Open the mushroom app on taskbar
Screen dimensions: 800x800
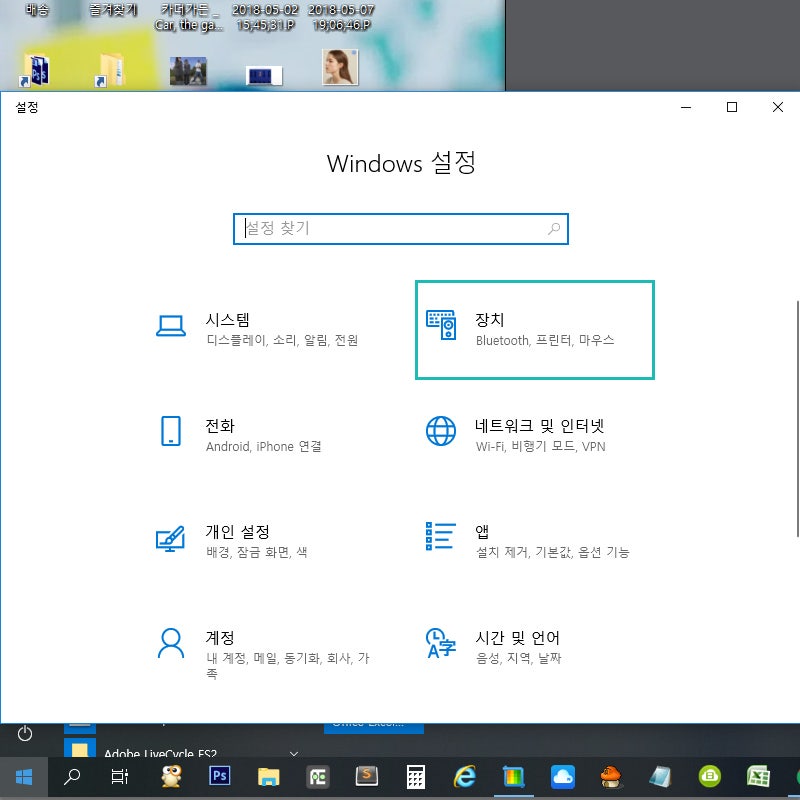611,777
